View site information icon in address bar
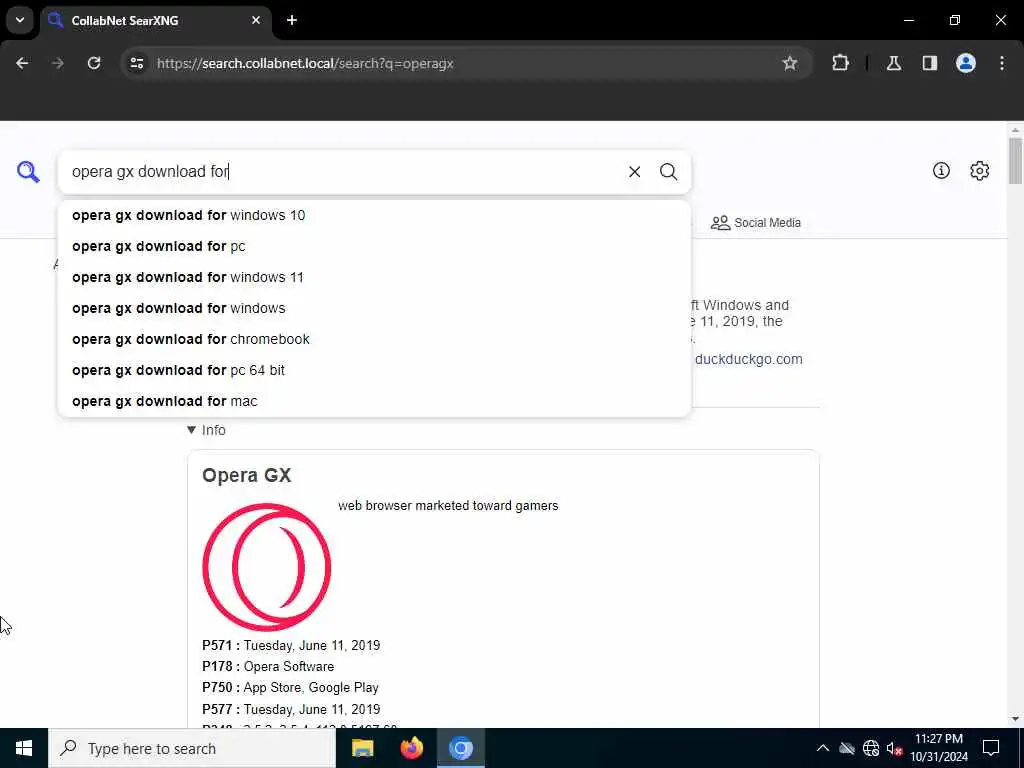 coord(136,63)
